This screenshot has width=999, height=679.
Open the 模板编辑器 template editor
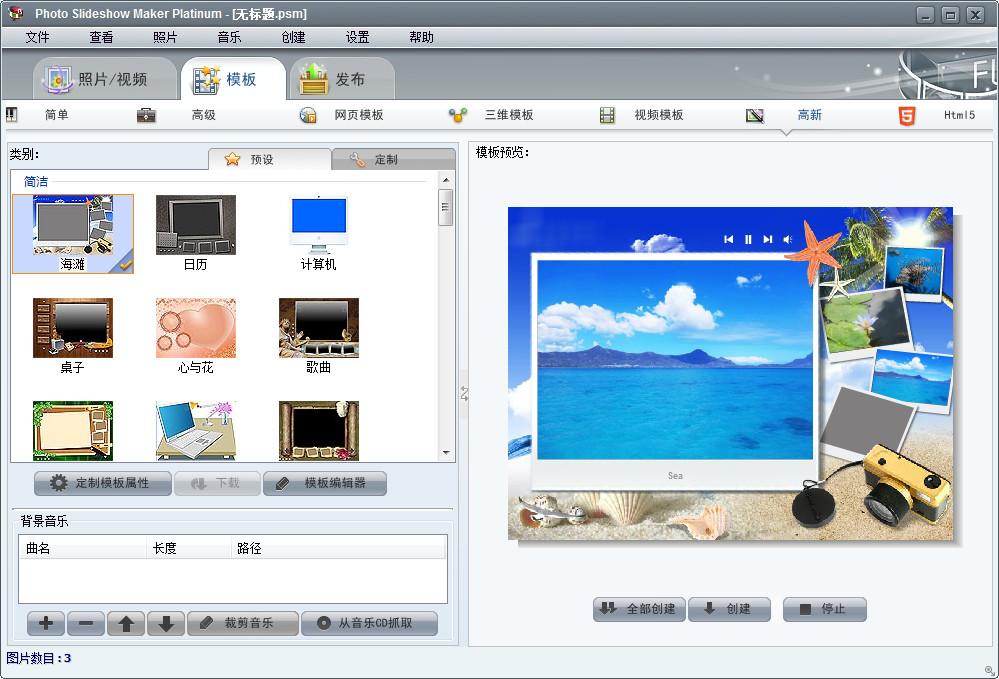327,483
